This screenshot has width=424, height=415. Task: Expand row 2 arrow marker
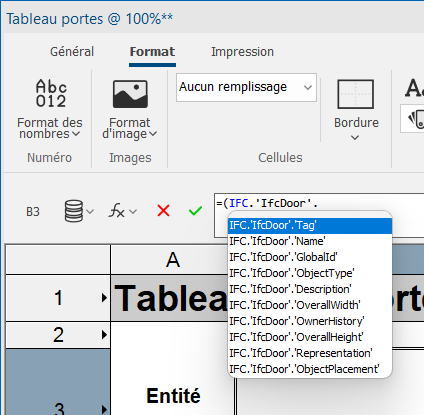104,334
